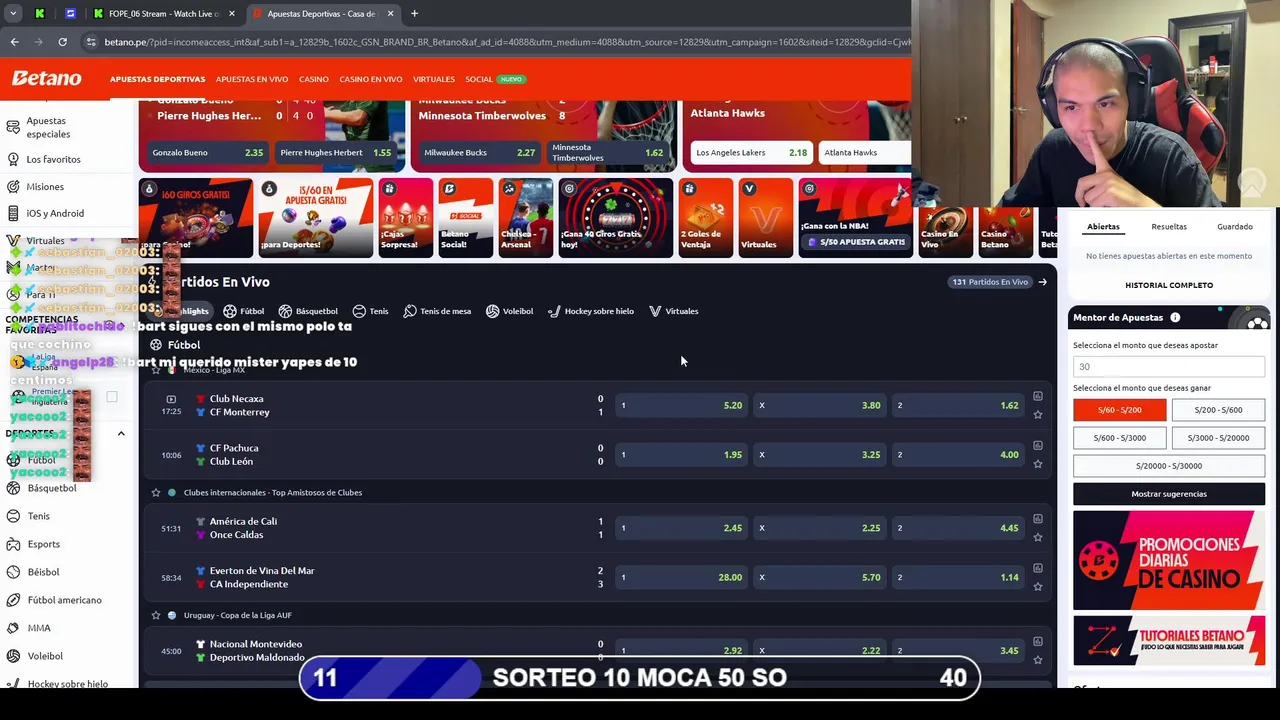Click Mostrar sugerencias button

pyautogui.click(x=1169, y=494)
